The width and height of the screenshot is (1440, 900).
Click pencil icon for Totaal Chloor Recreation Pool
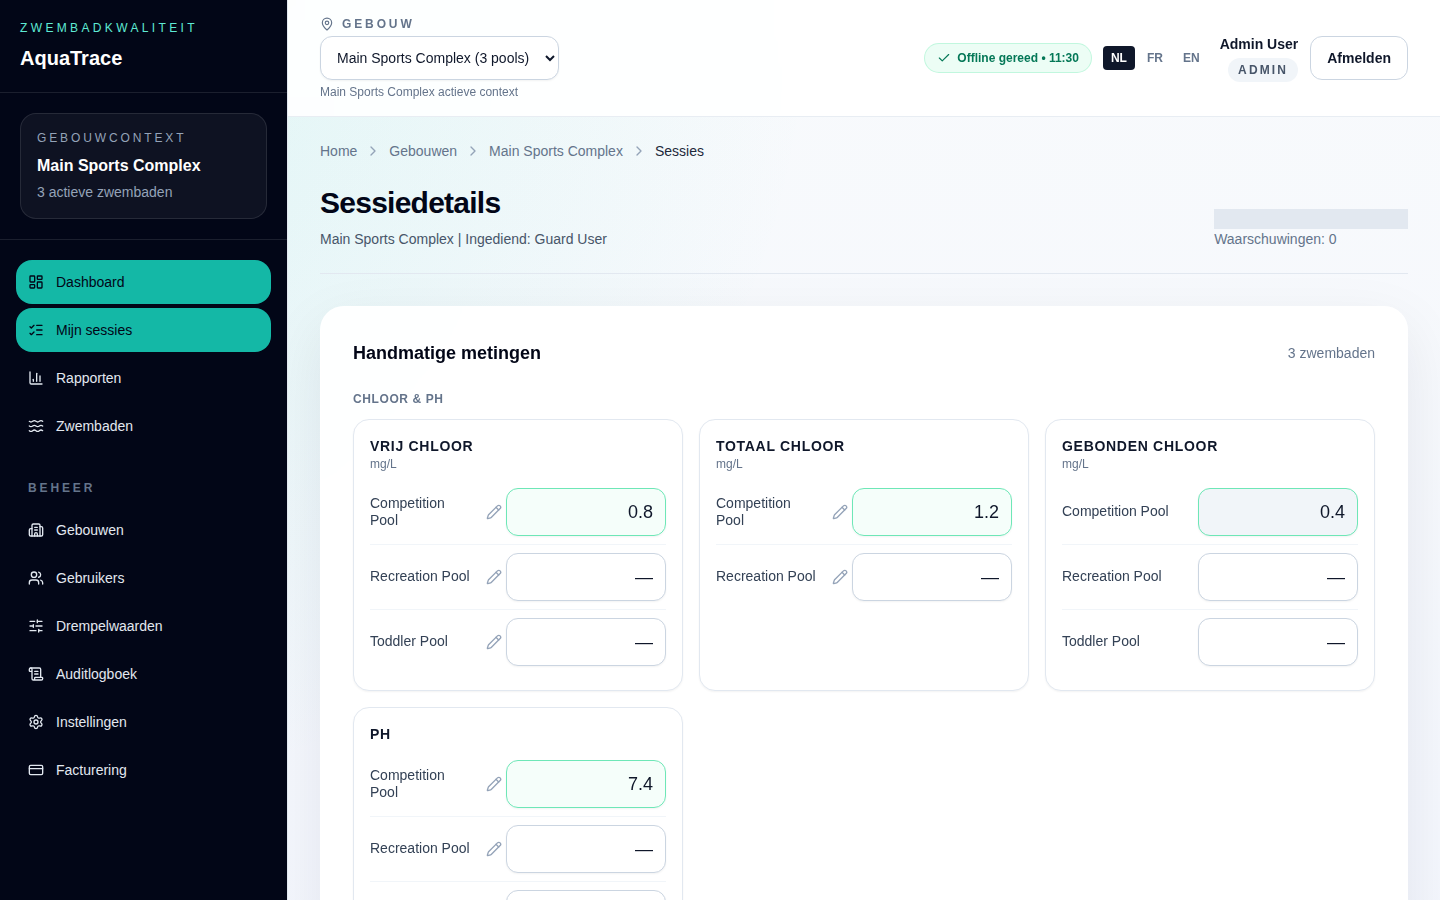[x=840, y=577]
